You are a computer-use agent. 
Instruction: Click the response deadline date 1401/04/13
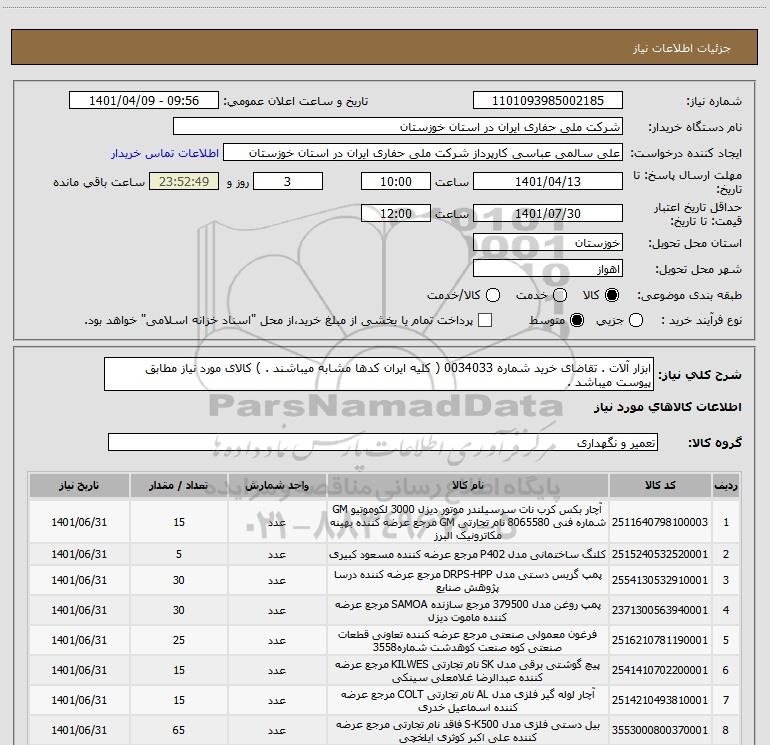click(548, 181)
